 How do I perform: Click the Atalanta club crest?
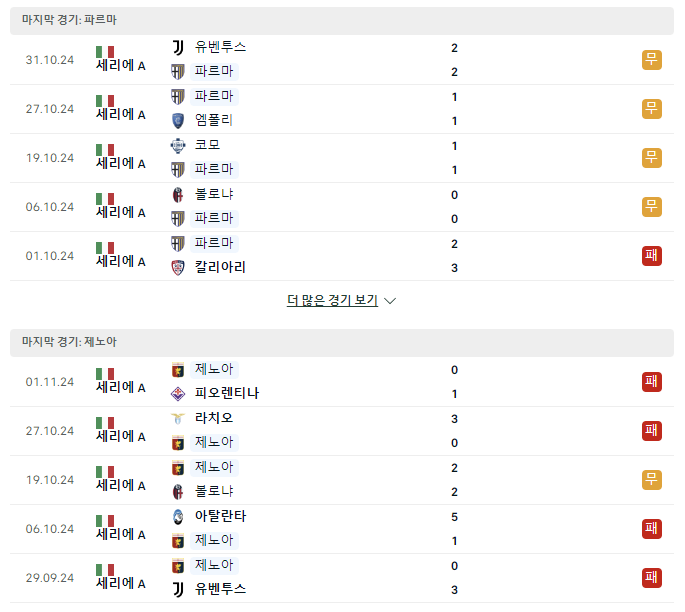(178, 517)
